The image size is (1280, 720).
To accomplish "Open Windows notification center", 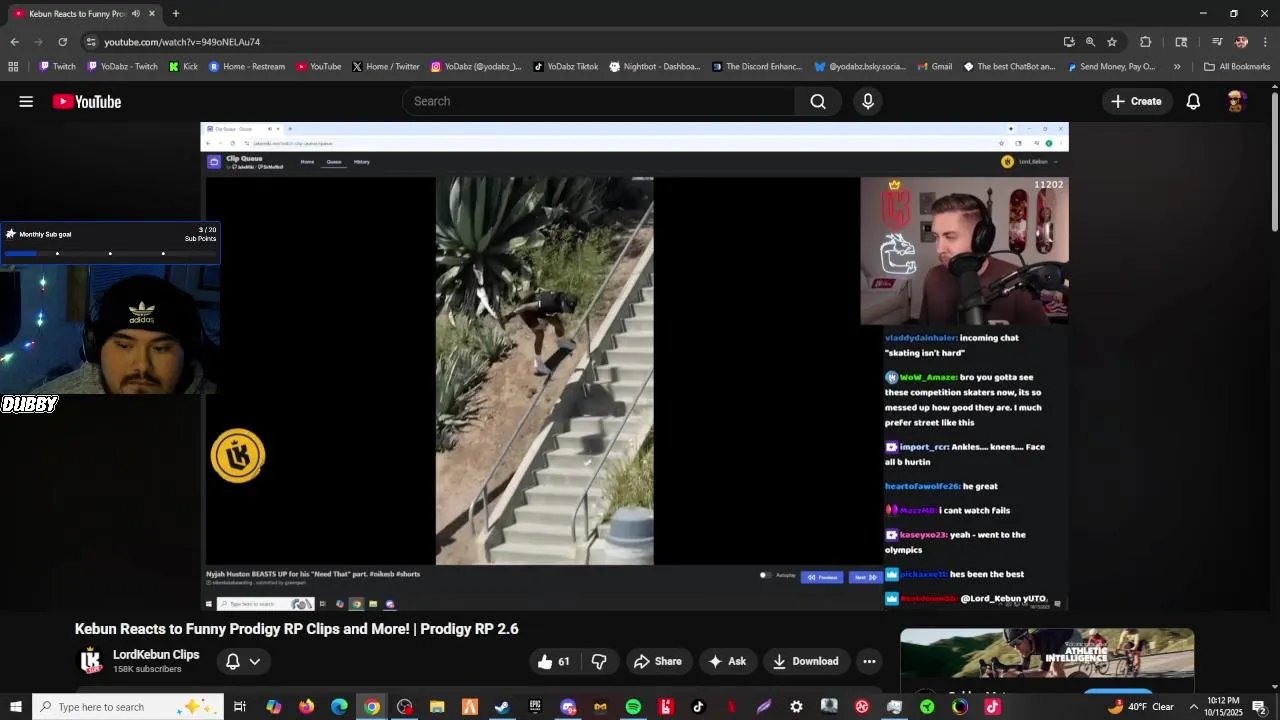I will (x=1259, y=707).
